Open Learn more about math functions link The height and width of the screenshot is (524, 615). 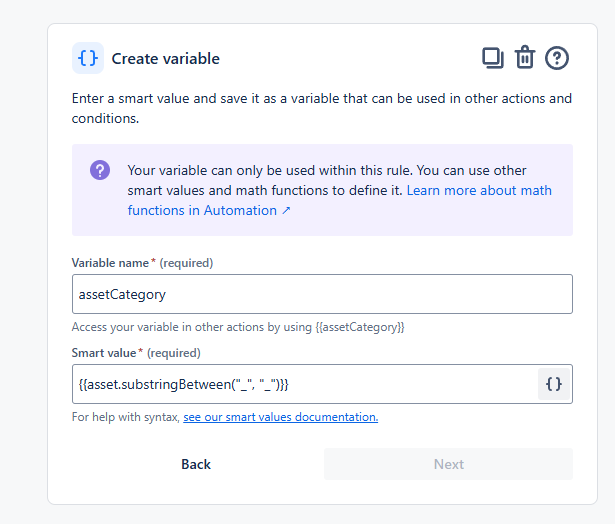coord(479,190)
